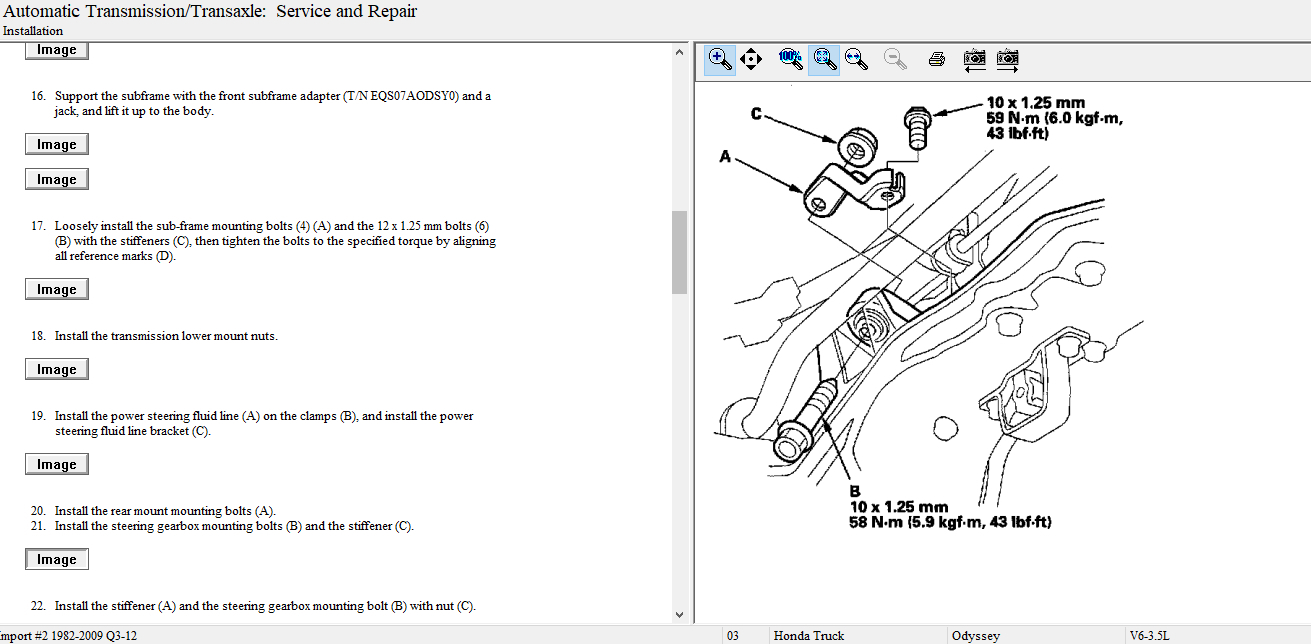Click step 18 'transmission lower mount nuts' text
1311x644 pixels.
pos(166,336)
